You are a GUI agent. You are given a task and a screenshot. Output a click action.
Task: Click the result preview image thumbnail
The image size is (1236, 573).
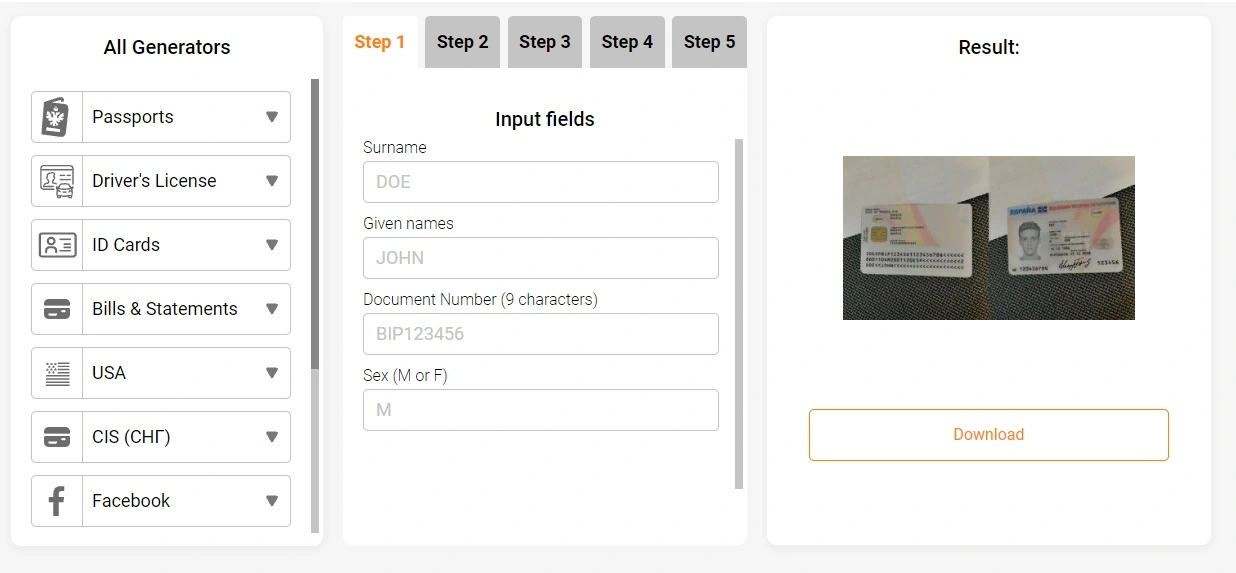click(x=988, y=238)
